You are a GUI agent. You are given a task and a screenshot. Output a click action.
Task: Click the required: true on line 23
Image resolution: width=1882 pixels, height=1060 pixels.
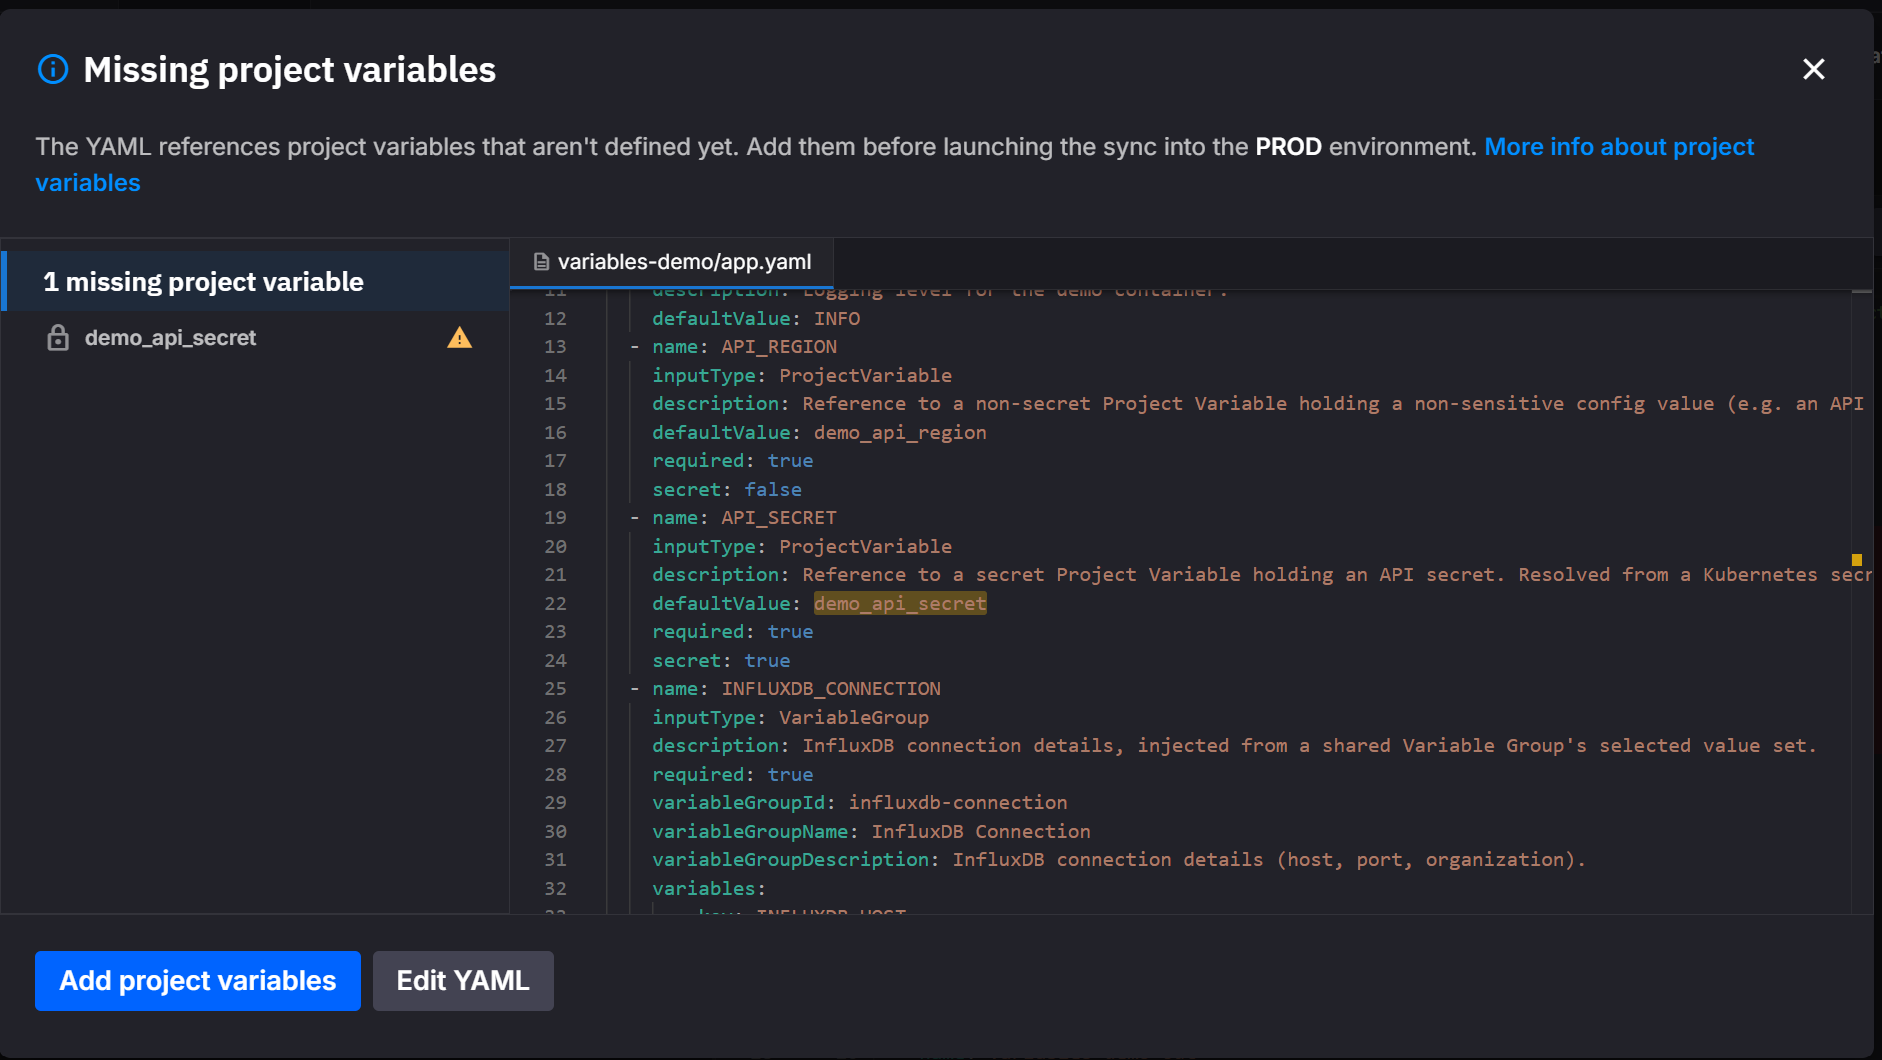point(733,632)
